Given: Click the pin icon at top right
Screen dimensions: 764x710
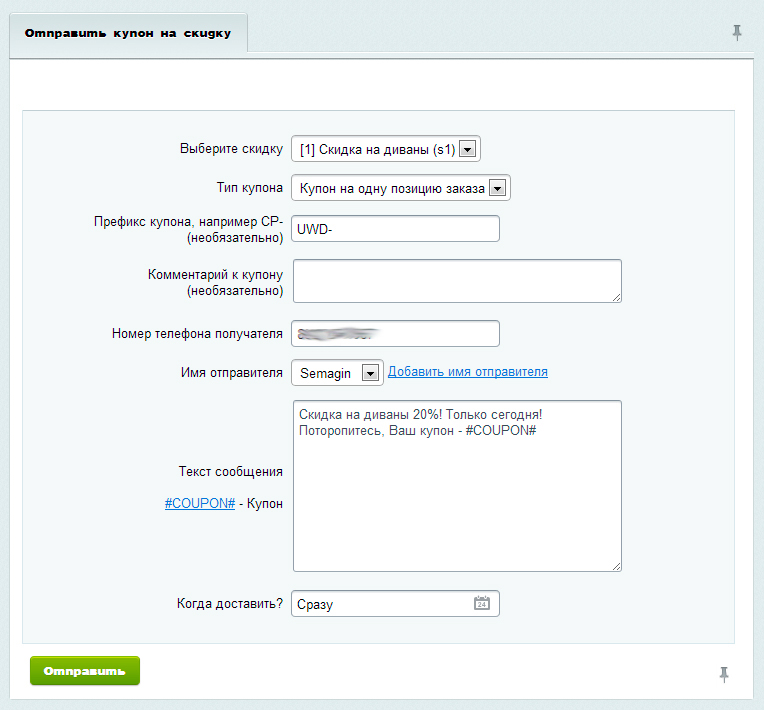Looking at the screenshot, I should click(x=737, y=33).
